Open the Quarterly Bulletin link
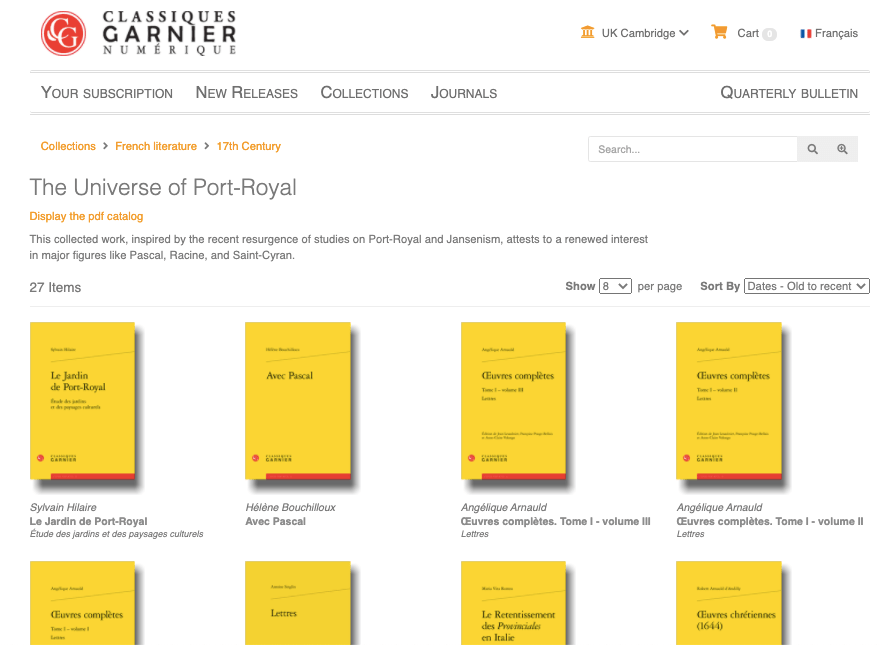 tap(789, 92)
